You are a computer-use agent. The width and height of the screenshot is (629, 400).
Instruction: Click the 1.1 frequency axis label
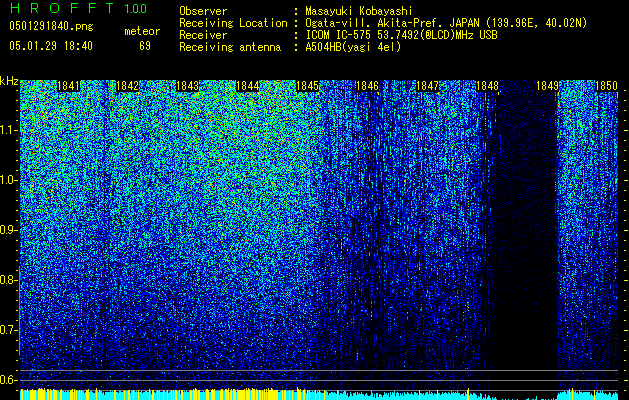click(7, 130)
